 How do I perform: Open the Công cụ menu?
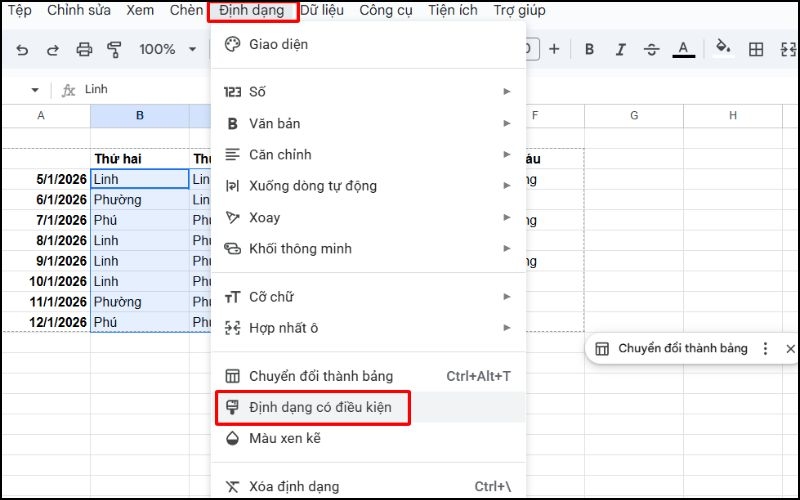click(386, 11)
